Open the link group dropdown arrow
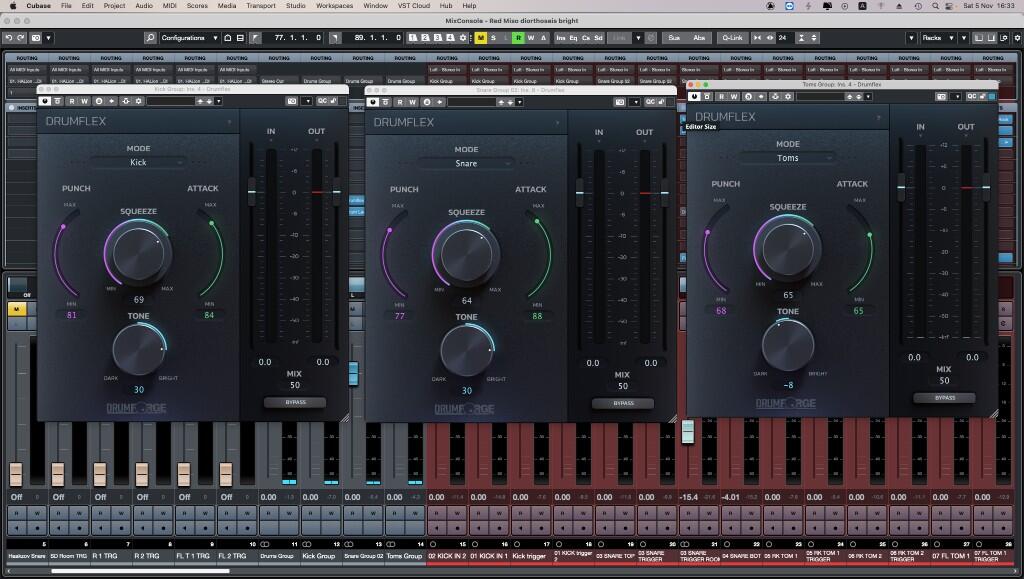The width and height of the screenshot is (1024, 579). 638,38
